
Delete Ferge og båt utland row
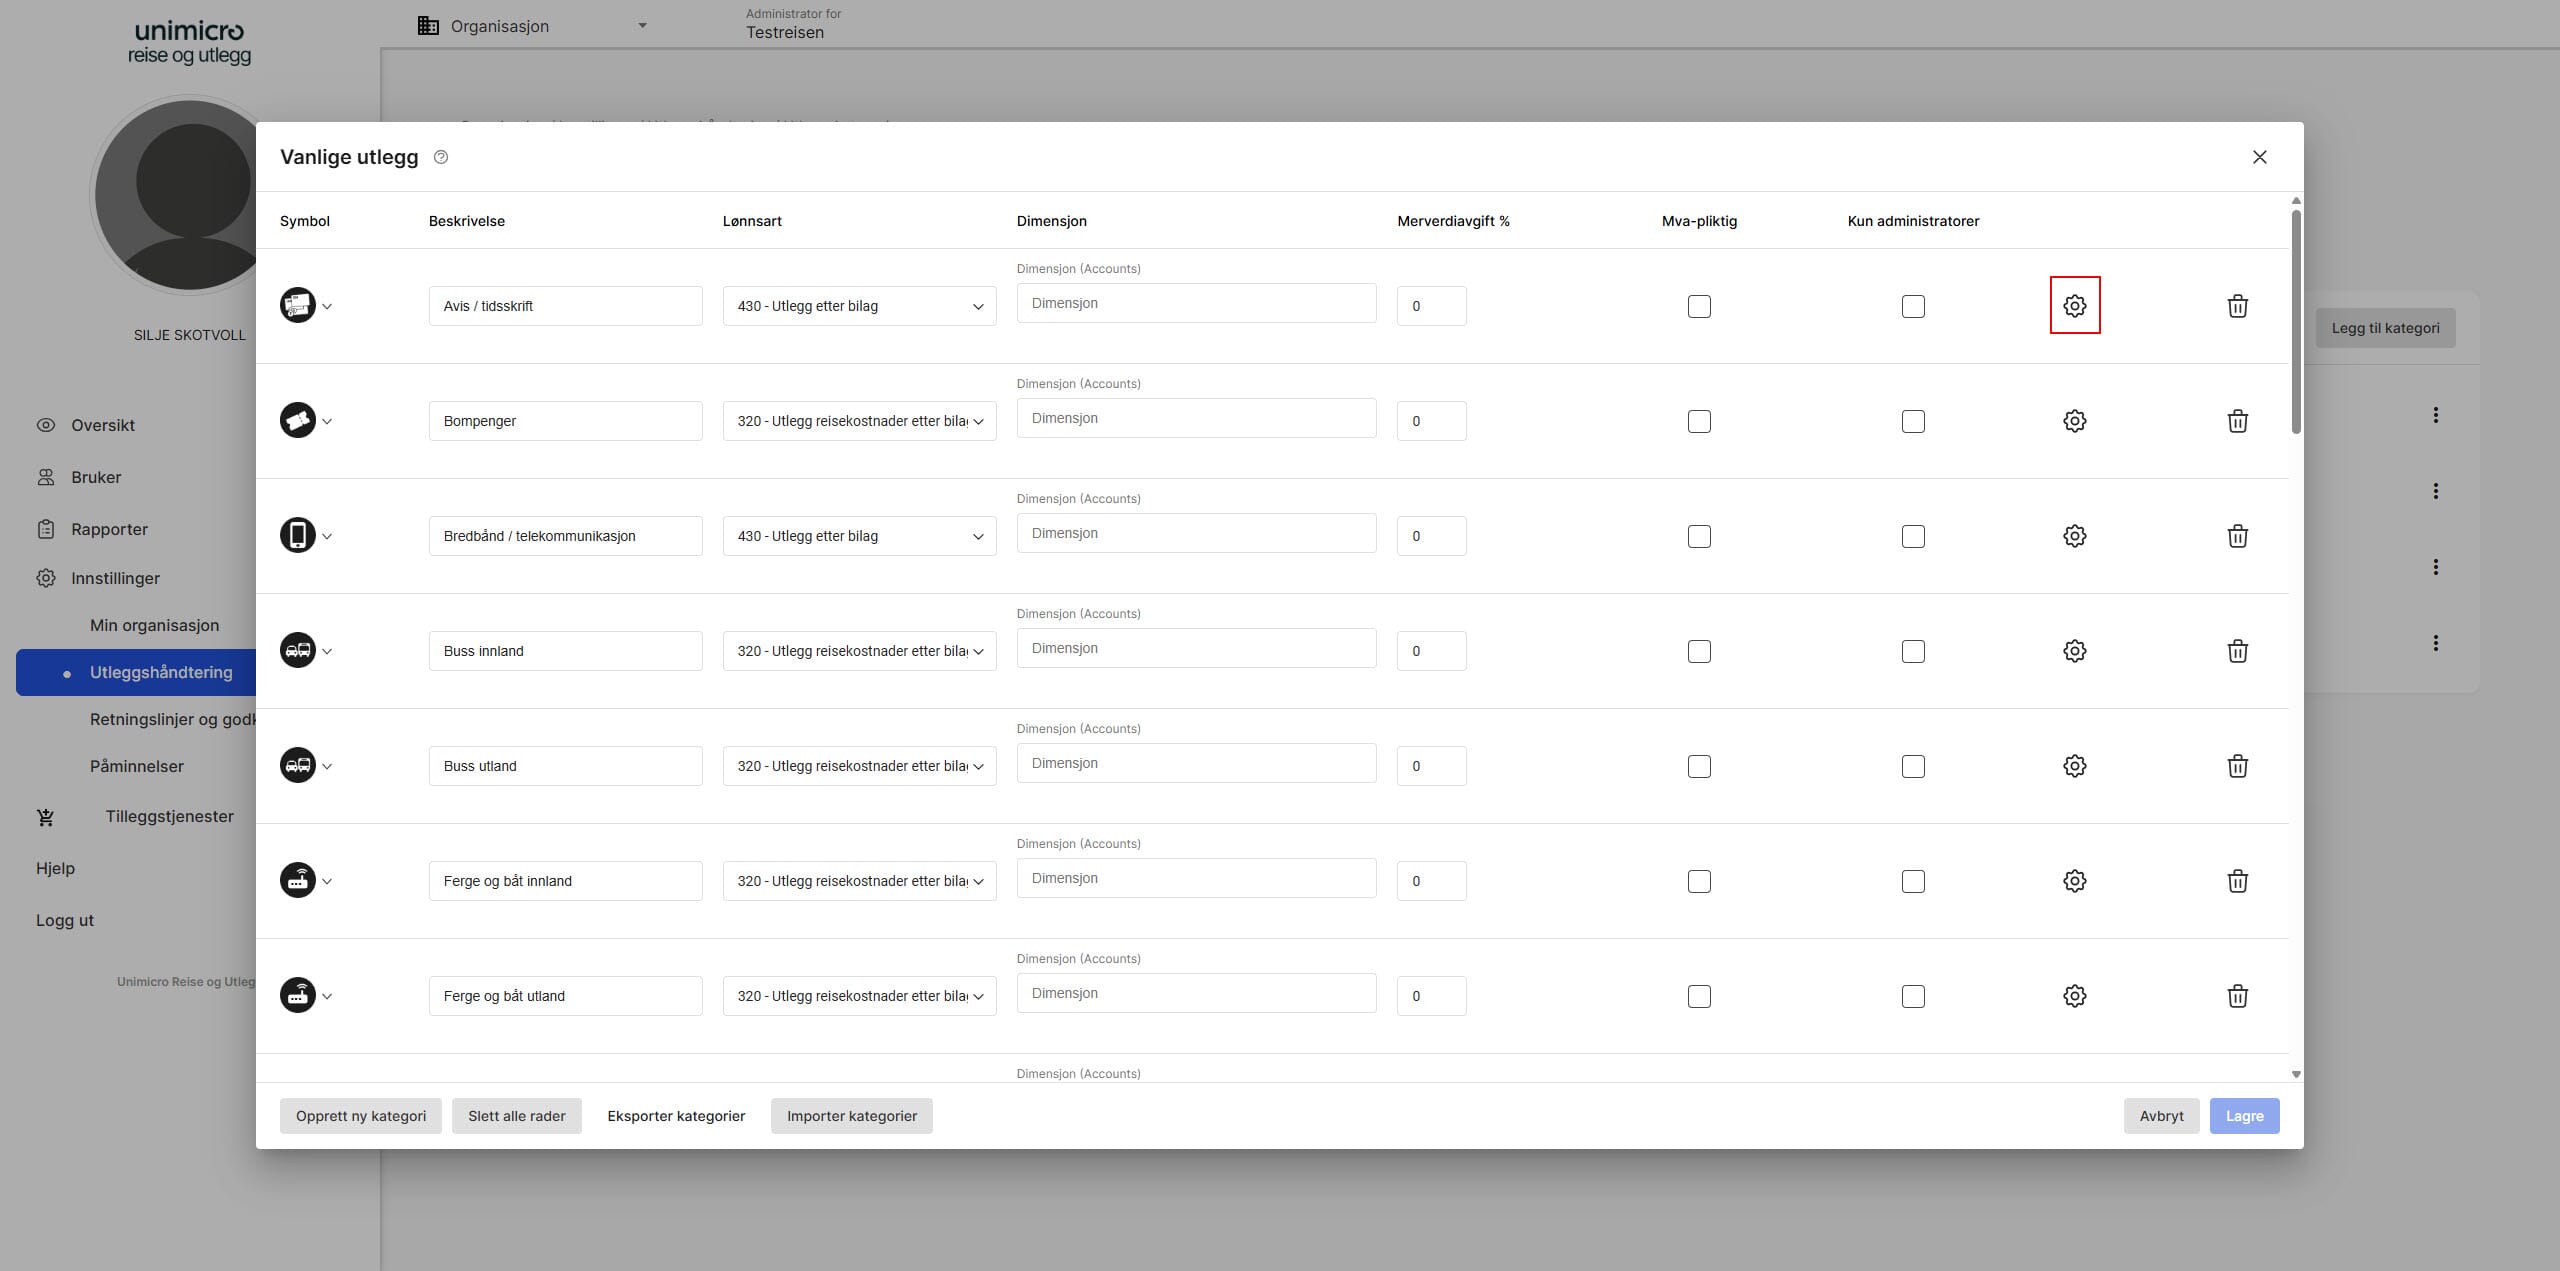2237,996
